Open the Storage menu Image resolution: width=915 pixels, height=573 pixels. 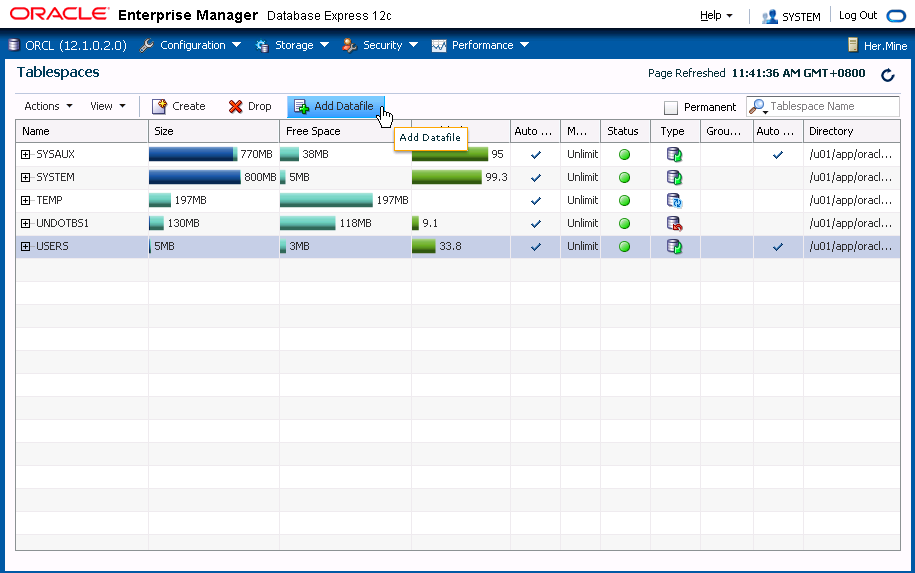(292, 45)
